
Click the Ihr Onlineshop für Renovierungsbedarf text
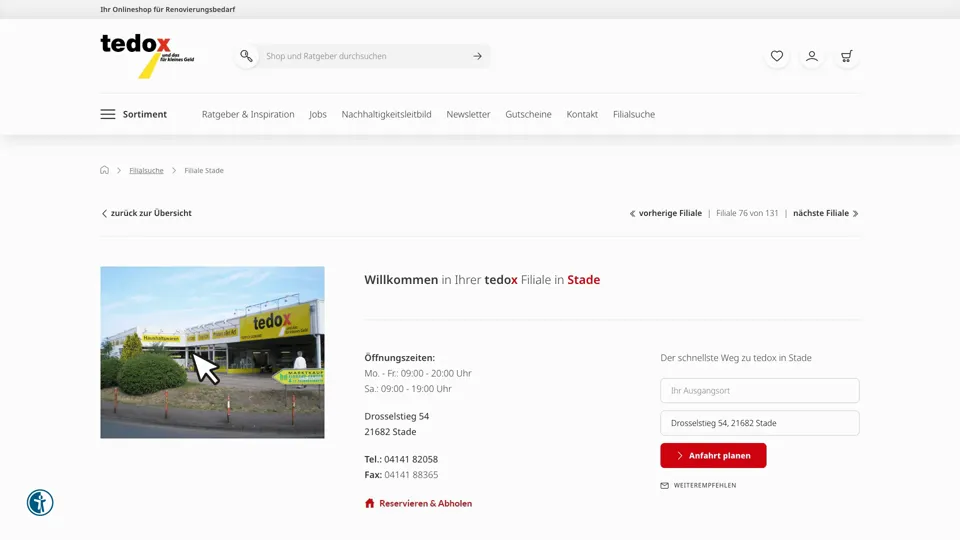tap(168, 9)
